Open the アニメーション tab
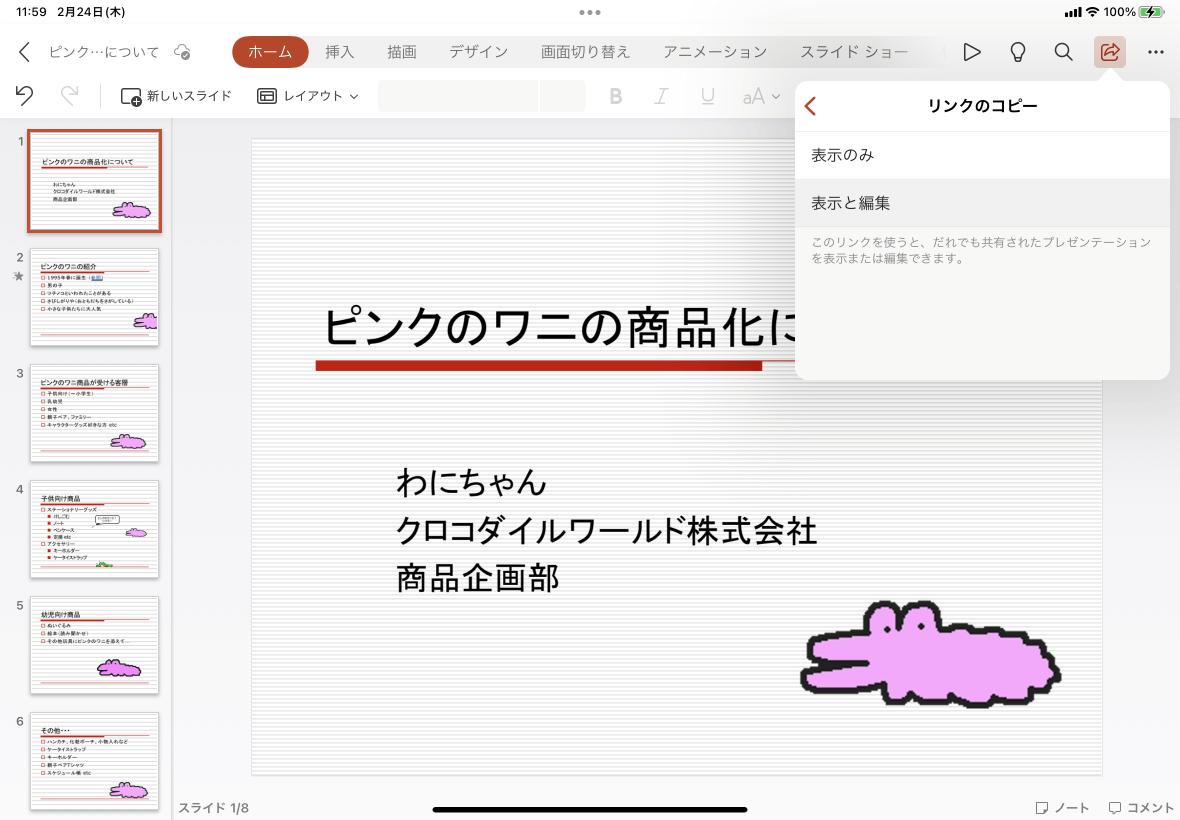This screenshot has height=820, width=1180. 715,52
